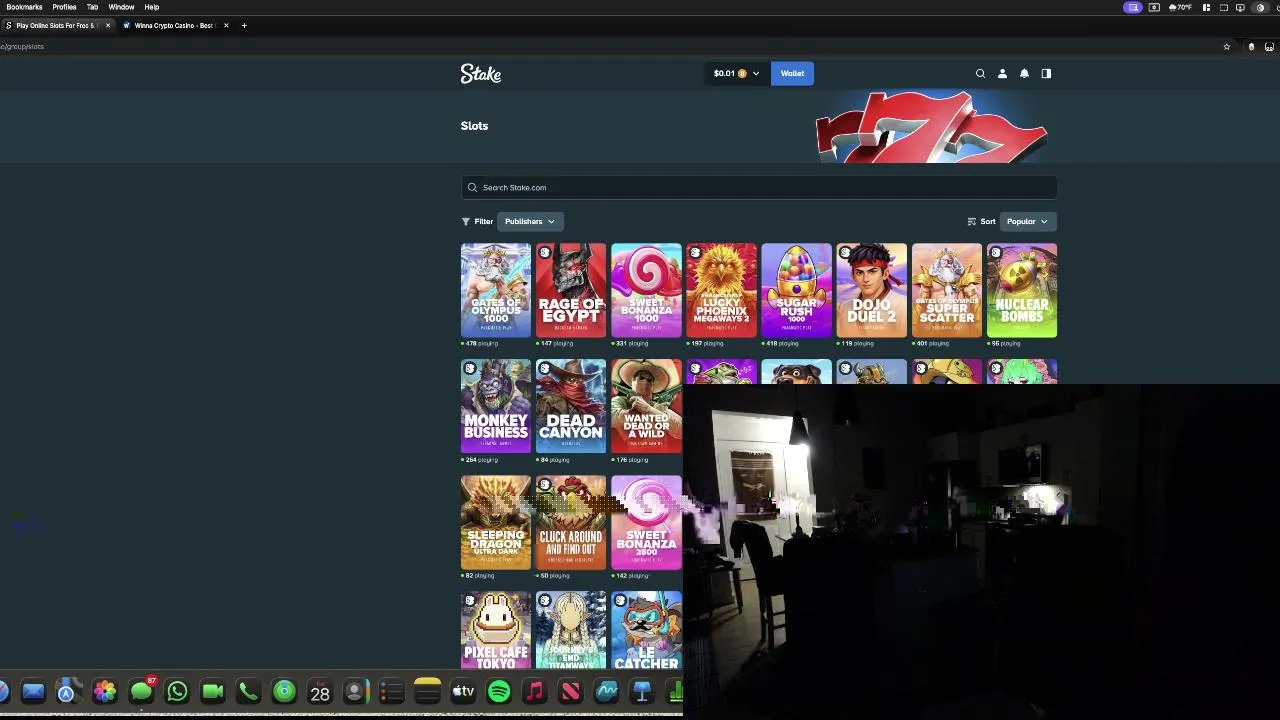Screen dimensions: 1280x720
Task: Open the Profiles menu
Action: pos(64,7)
